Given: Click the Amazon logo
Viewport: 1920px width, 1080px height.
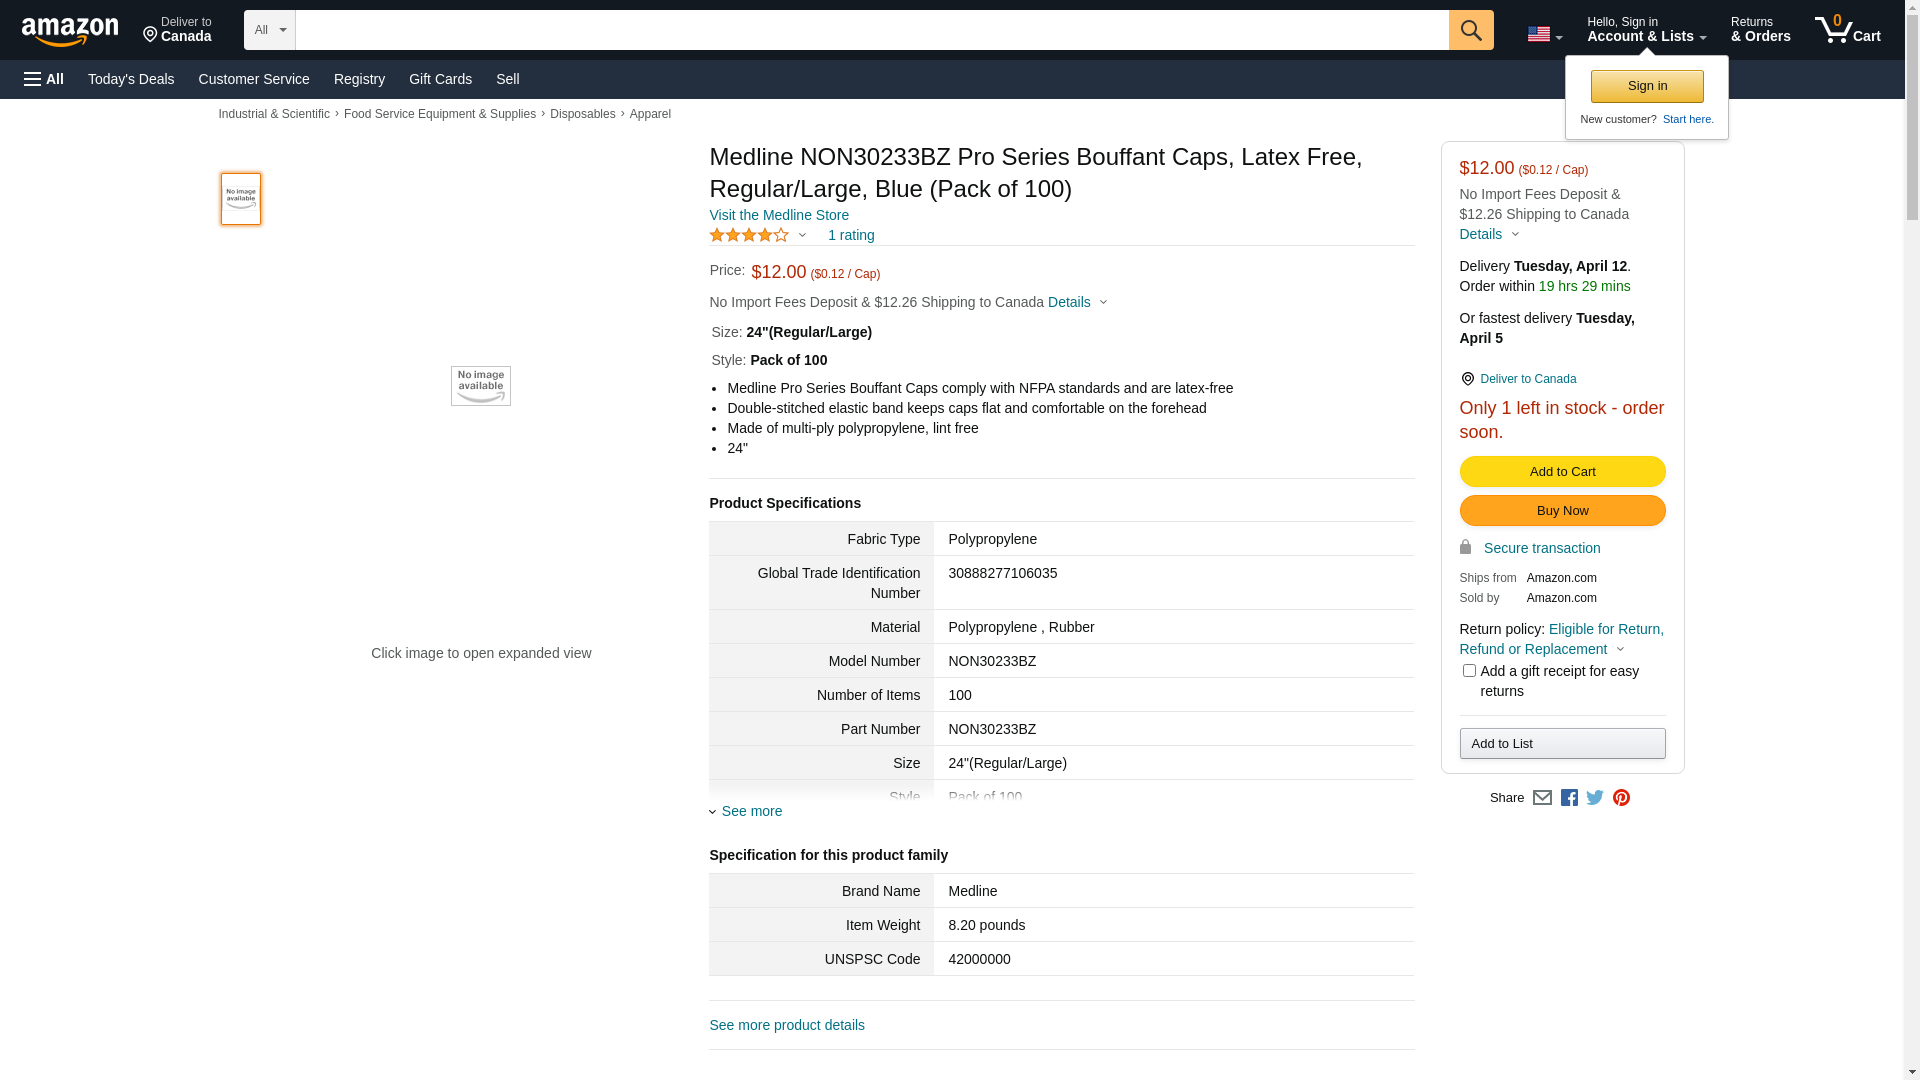Looking at the screenshot, I should [70, 32].
